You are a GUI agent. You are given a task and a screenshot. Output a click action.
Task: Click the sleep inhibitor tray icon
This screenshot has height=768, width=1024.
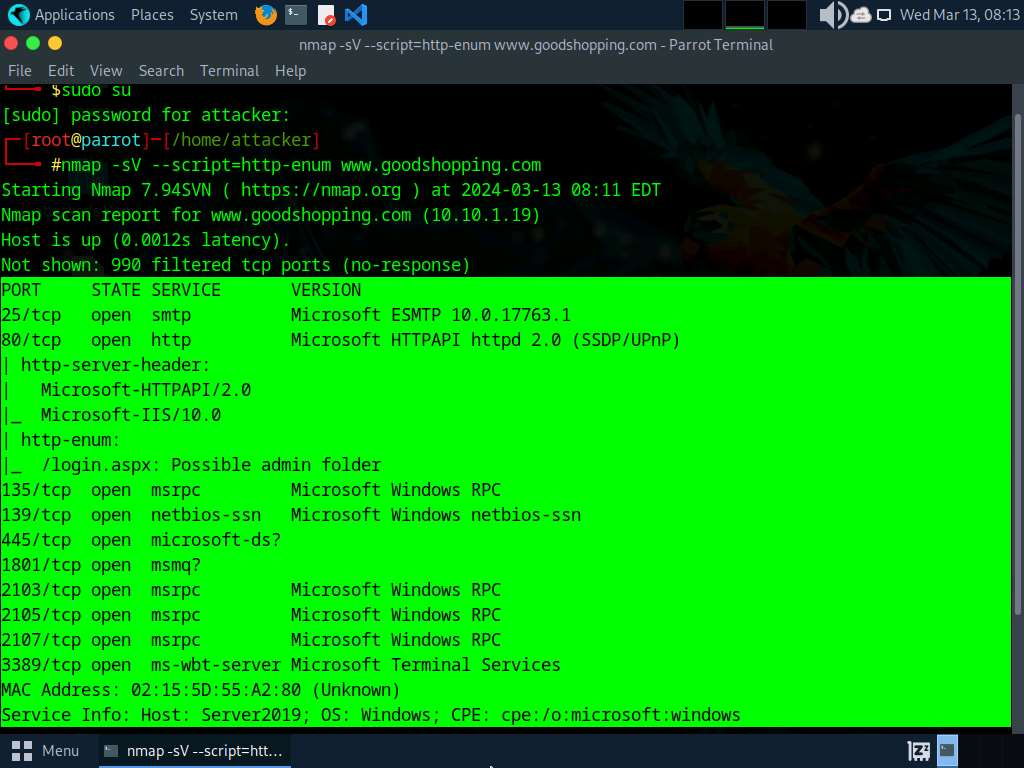[918, 750]
